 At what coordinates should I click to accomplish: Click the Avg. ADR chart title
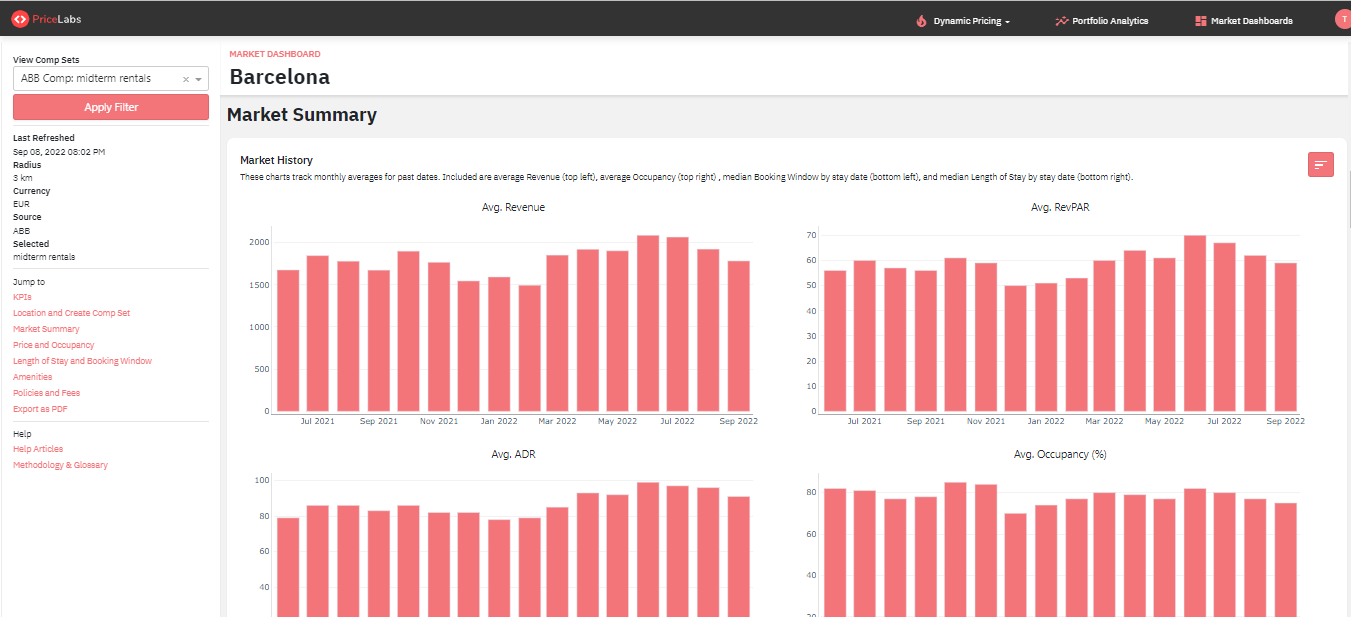click(x=513, y=454)
